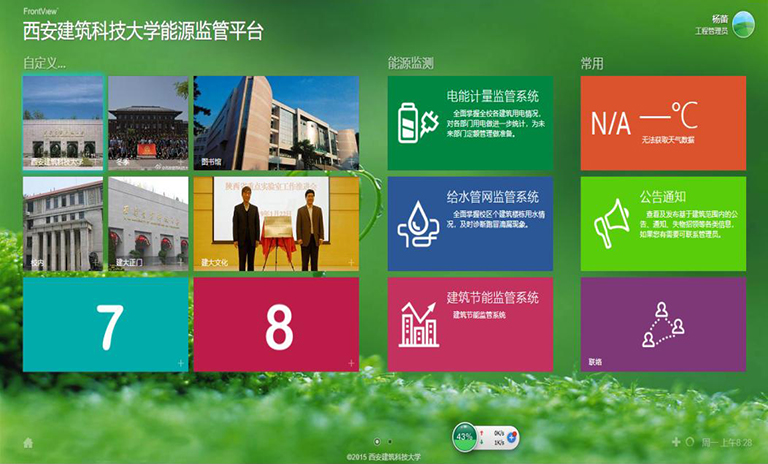This screenshot has height=464, width=768.
Task: Click the plus corner of 建大正门 tile
Action: [181, 263]
